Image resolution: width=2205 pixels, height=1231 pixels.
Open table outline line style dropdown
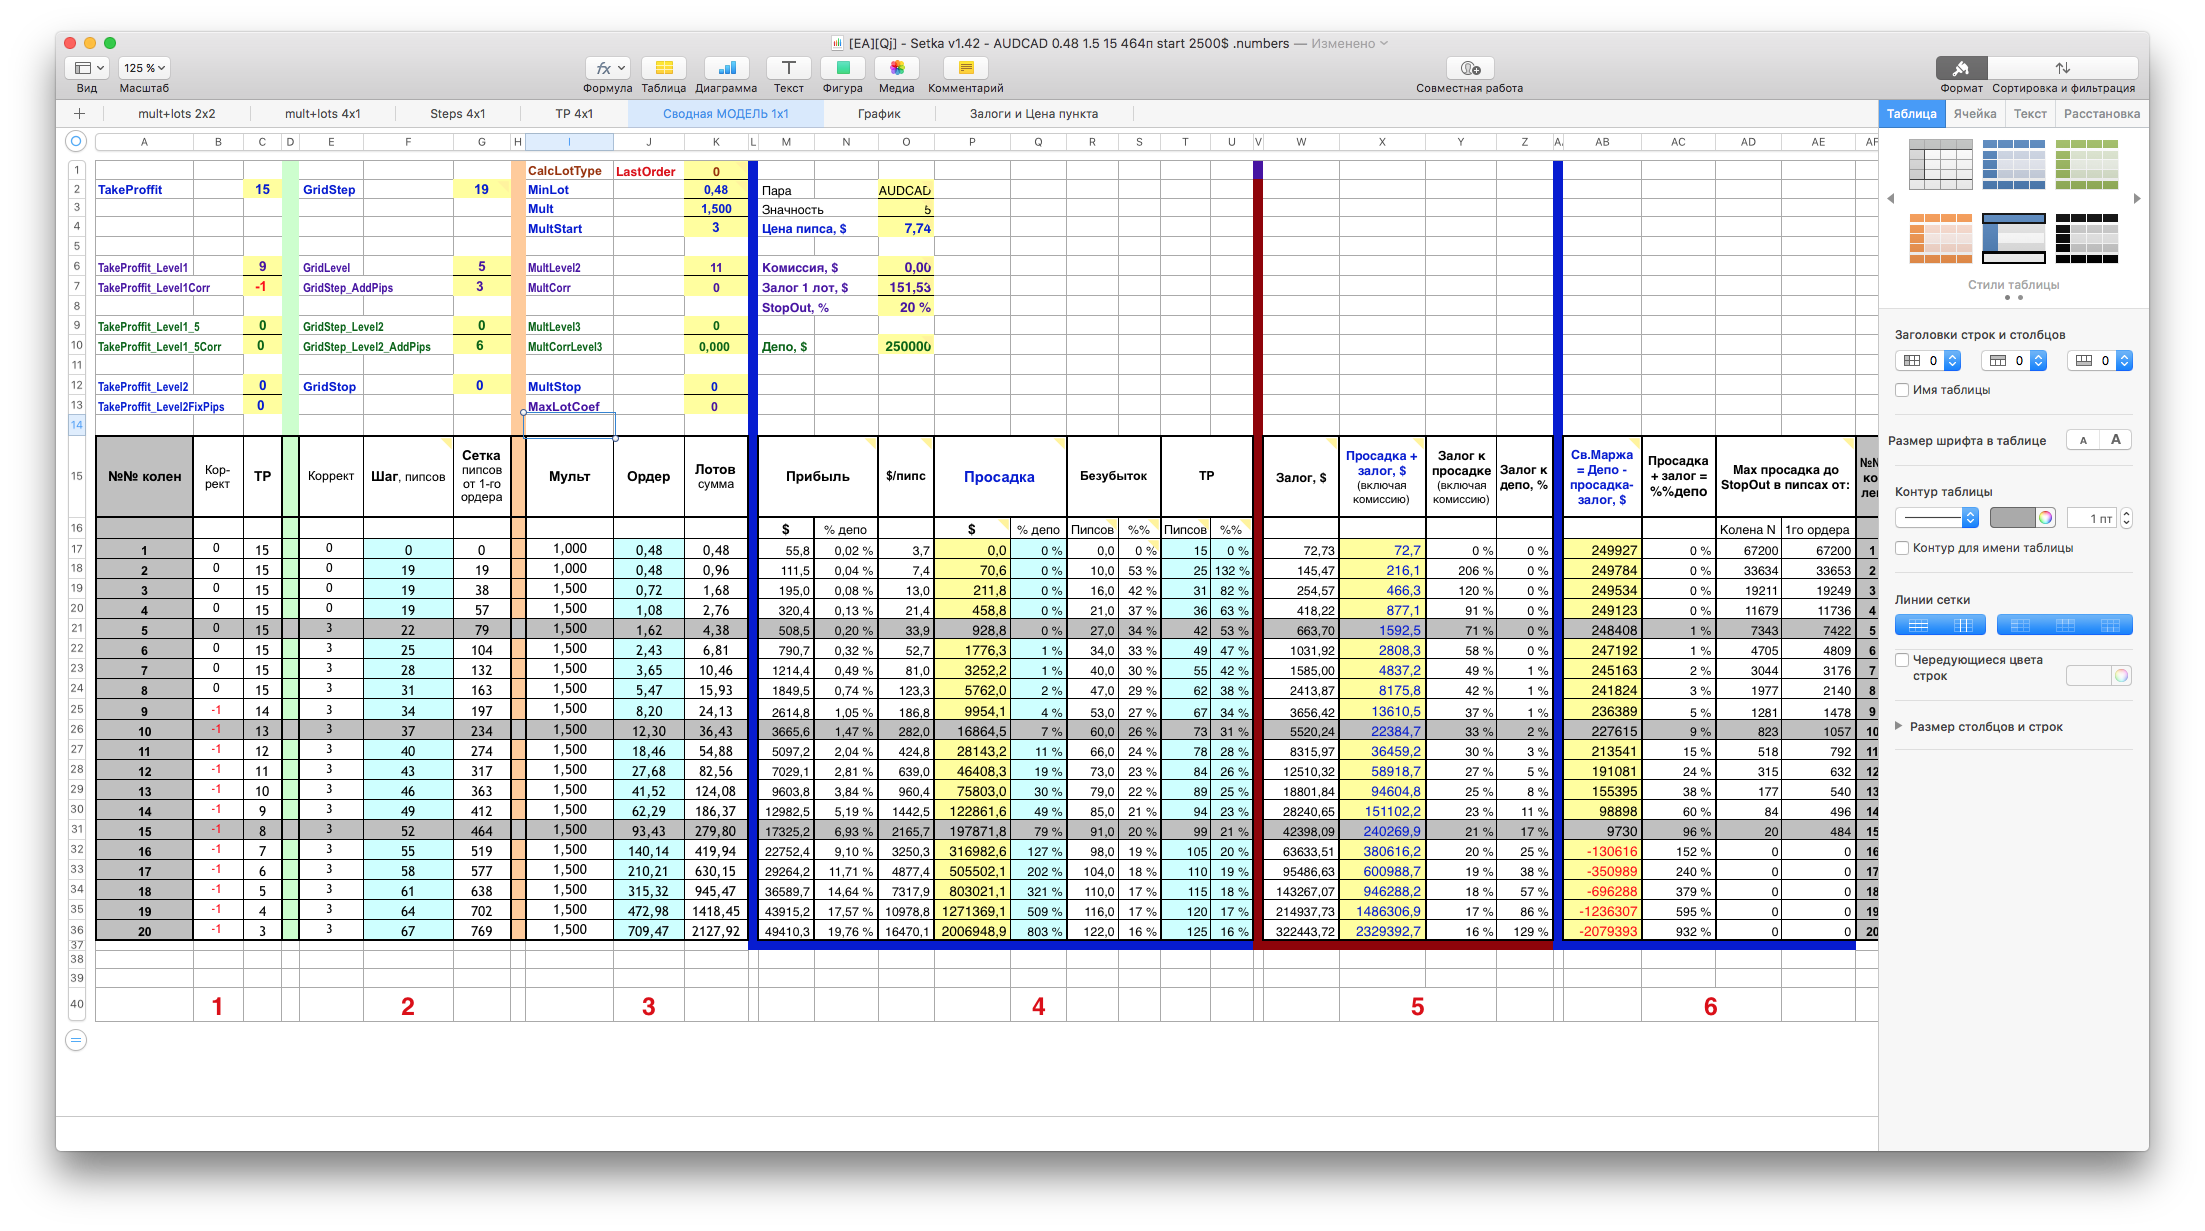click(1937, 518)
